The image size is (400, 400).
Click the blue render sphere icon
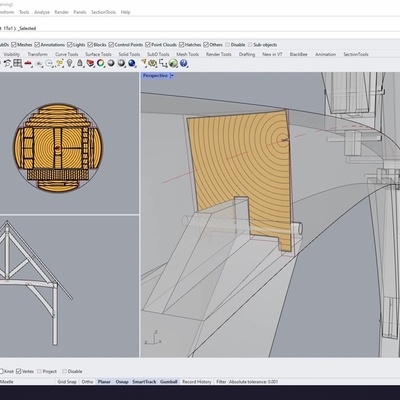point(132,63)
